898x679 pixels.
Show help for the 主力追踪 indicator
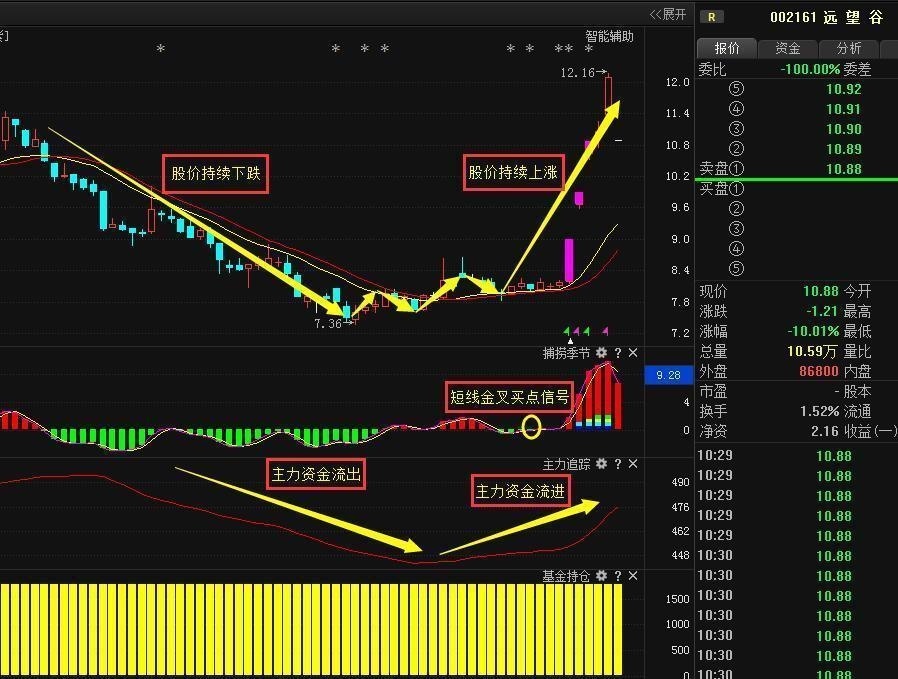point(617,465)
